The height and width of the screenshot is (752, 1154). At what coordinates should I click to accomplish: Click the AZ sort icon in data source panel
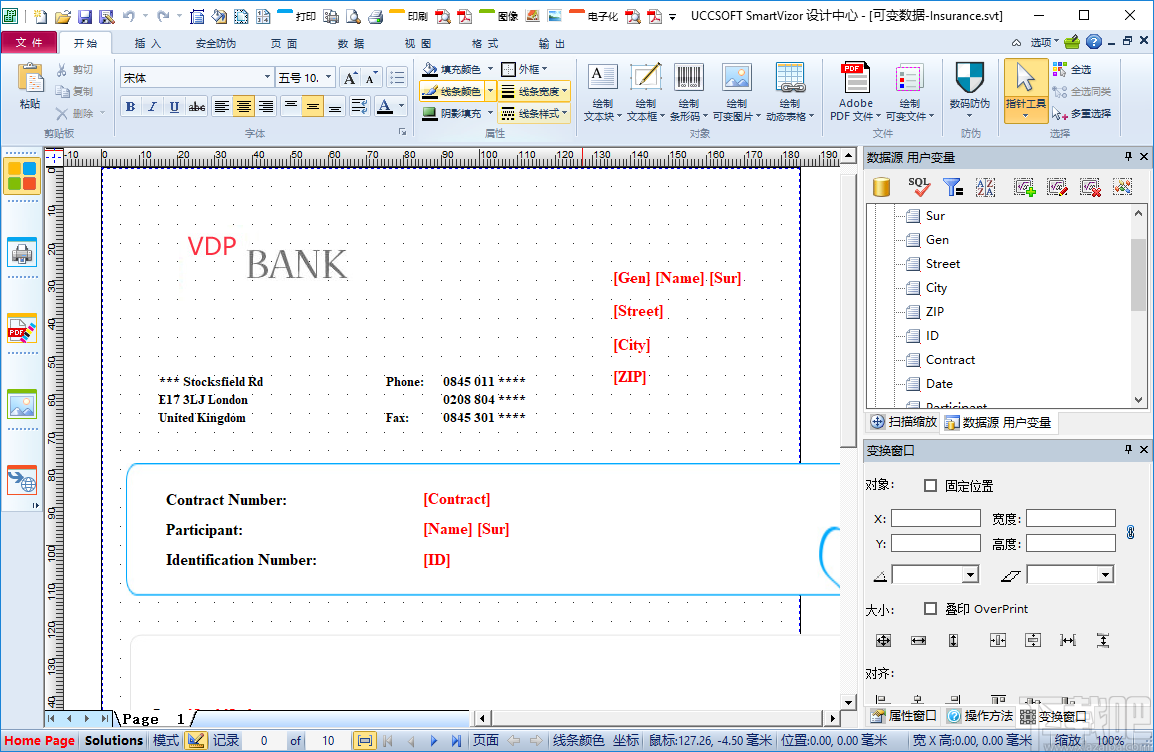point(985,186)
